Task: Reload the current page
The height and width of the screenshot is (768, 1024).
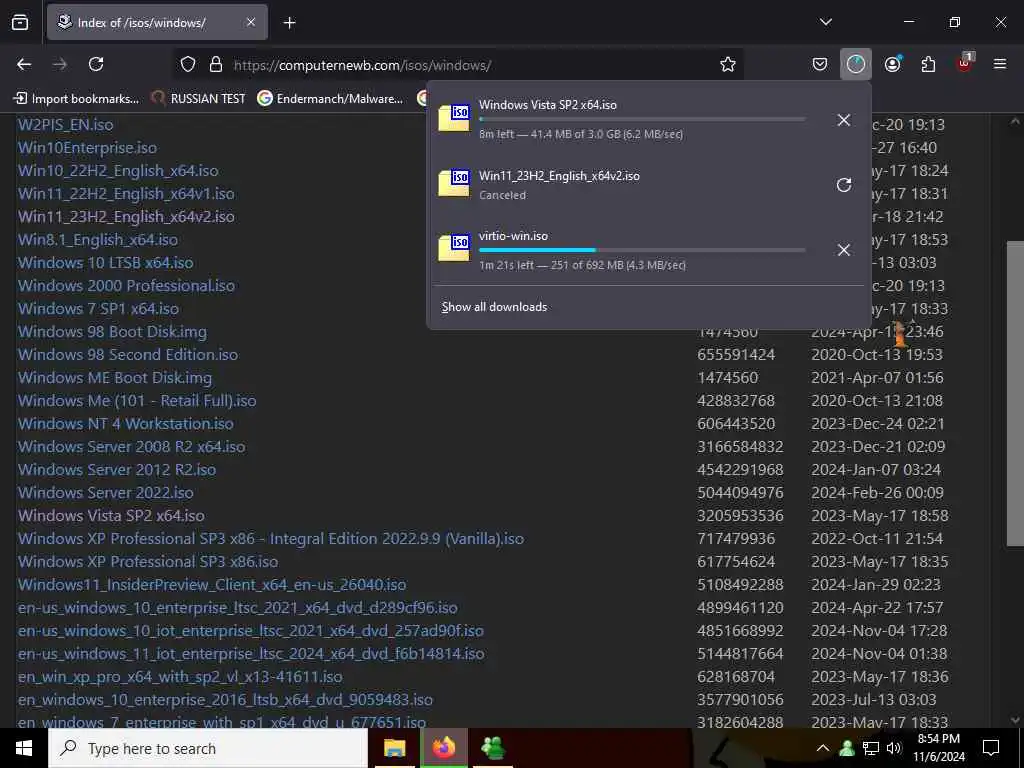Action: tap(96, 64)
